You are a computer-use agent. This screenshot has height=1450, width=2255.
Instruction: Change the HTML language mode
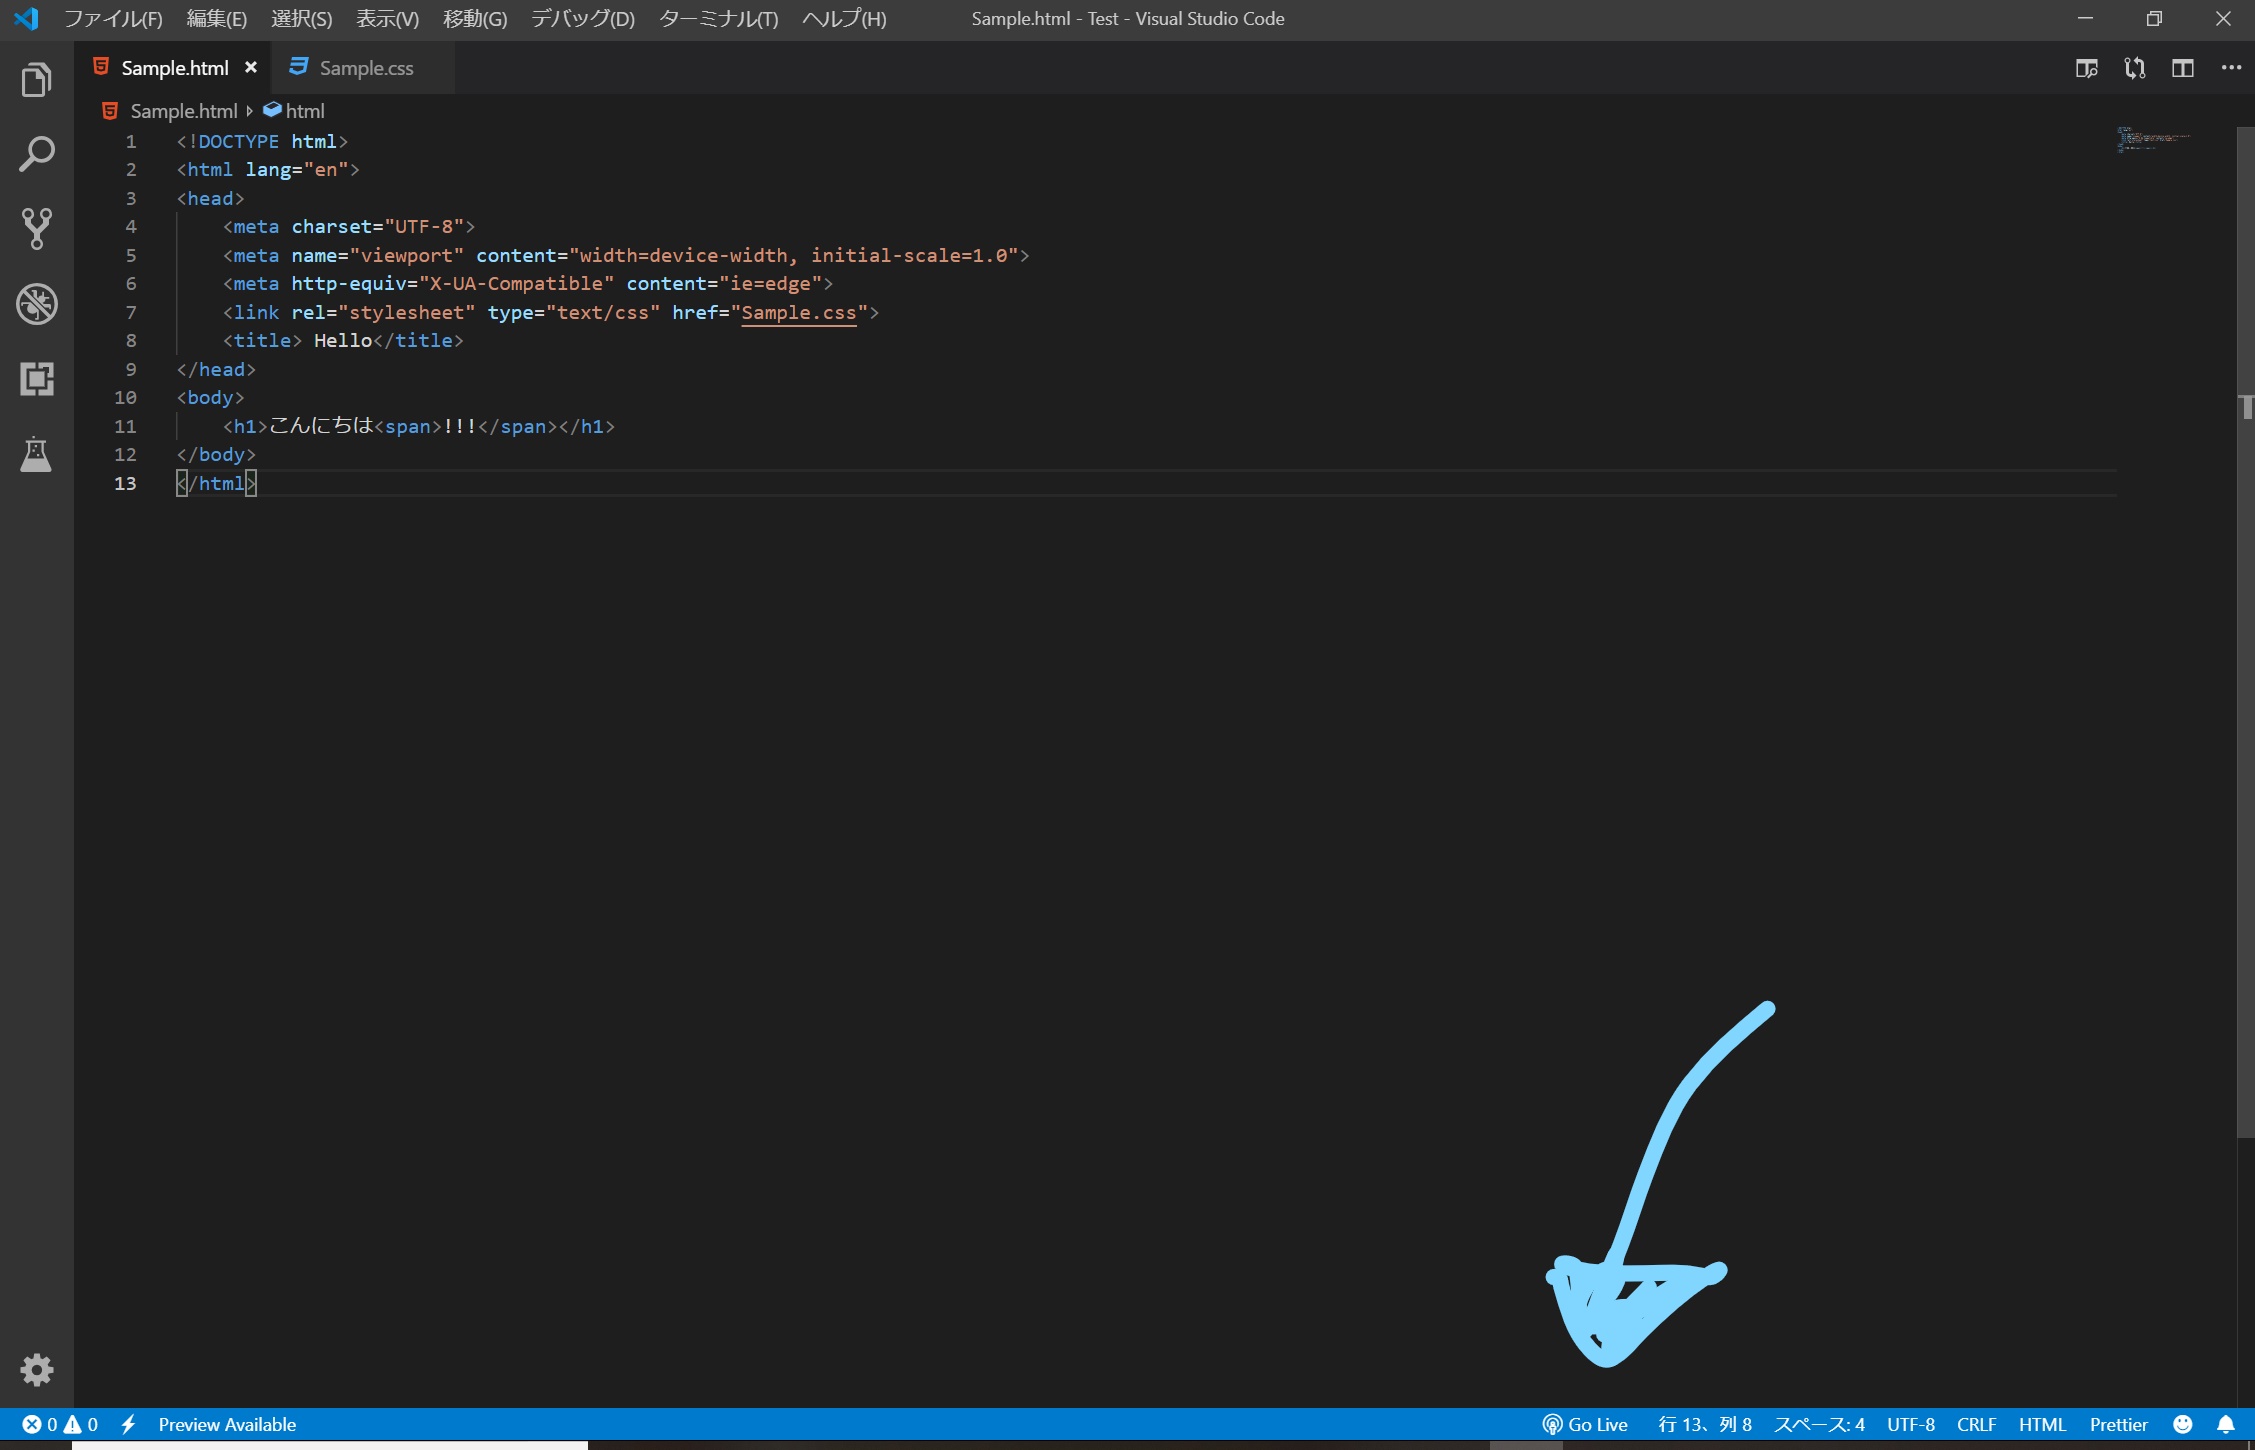click(2041, 1424)
